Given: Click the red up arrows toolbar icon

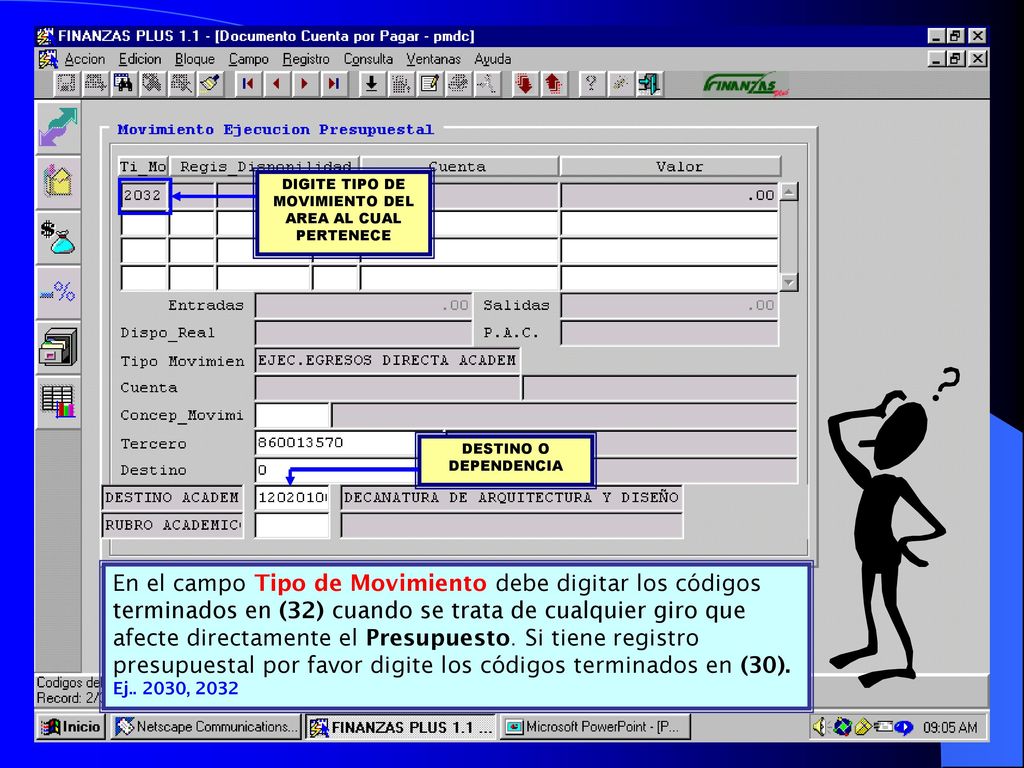Looking at the screenshot, I should pyautogui.click(x=552, y=84).
